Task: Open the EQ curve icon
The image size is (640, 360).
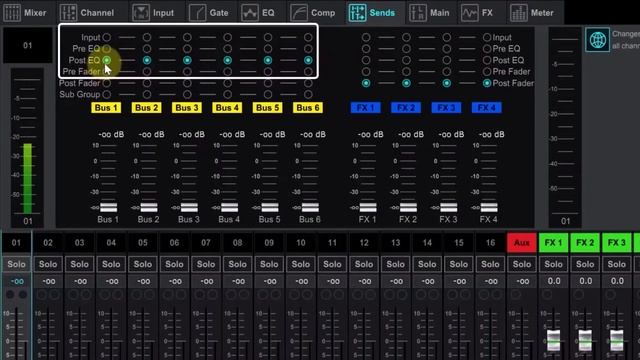Action: pos(249,13)
